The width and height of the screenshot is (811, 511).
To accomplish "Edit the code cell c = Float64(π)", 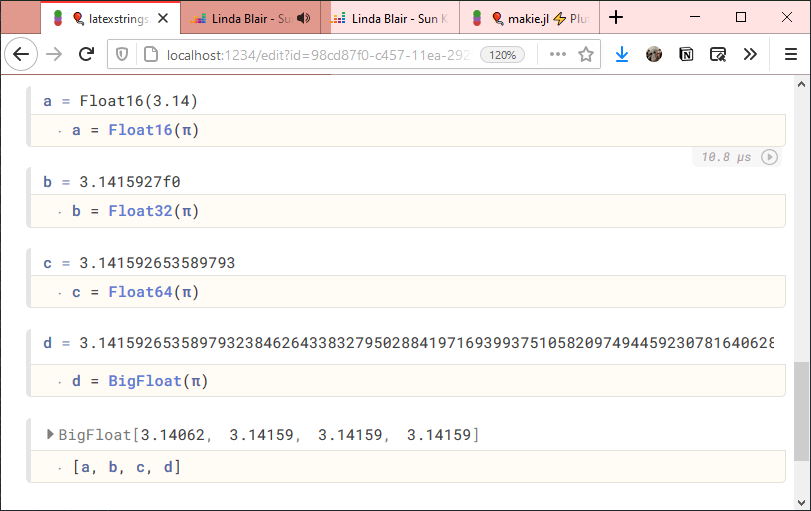I will pos(408,292).
